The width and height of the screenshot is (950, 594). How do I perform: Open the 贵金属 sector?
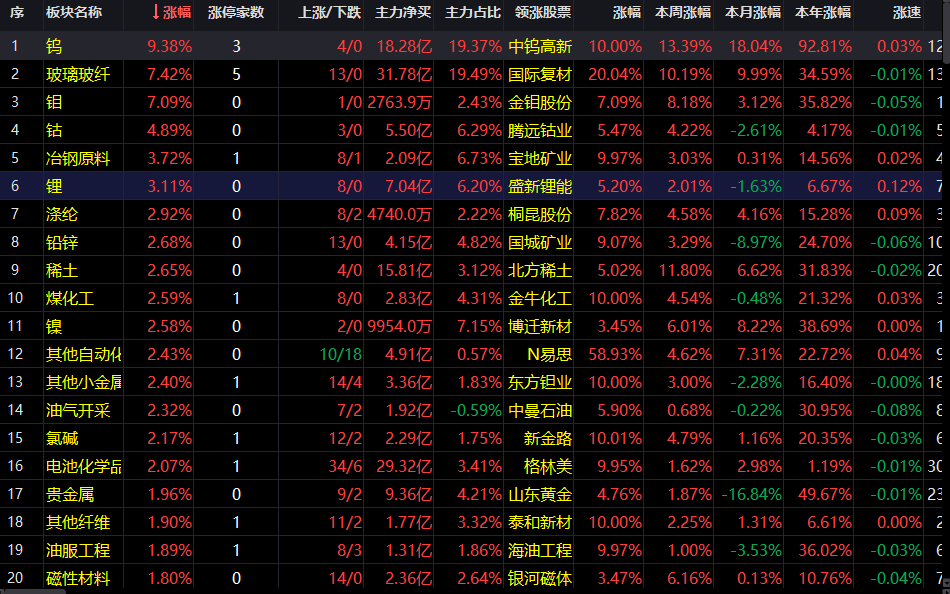[70, 494]
